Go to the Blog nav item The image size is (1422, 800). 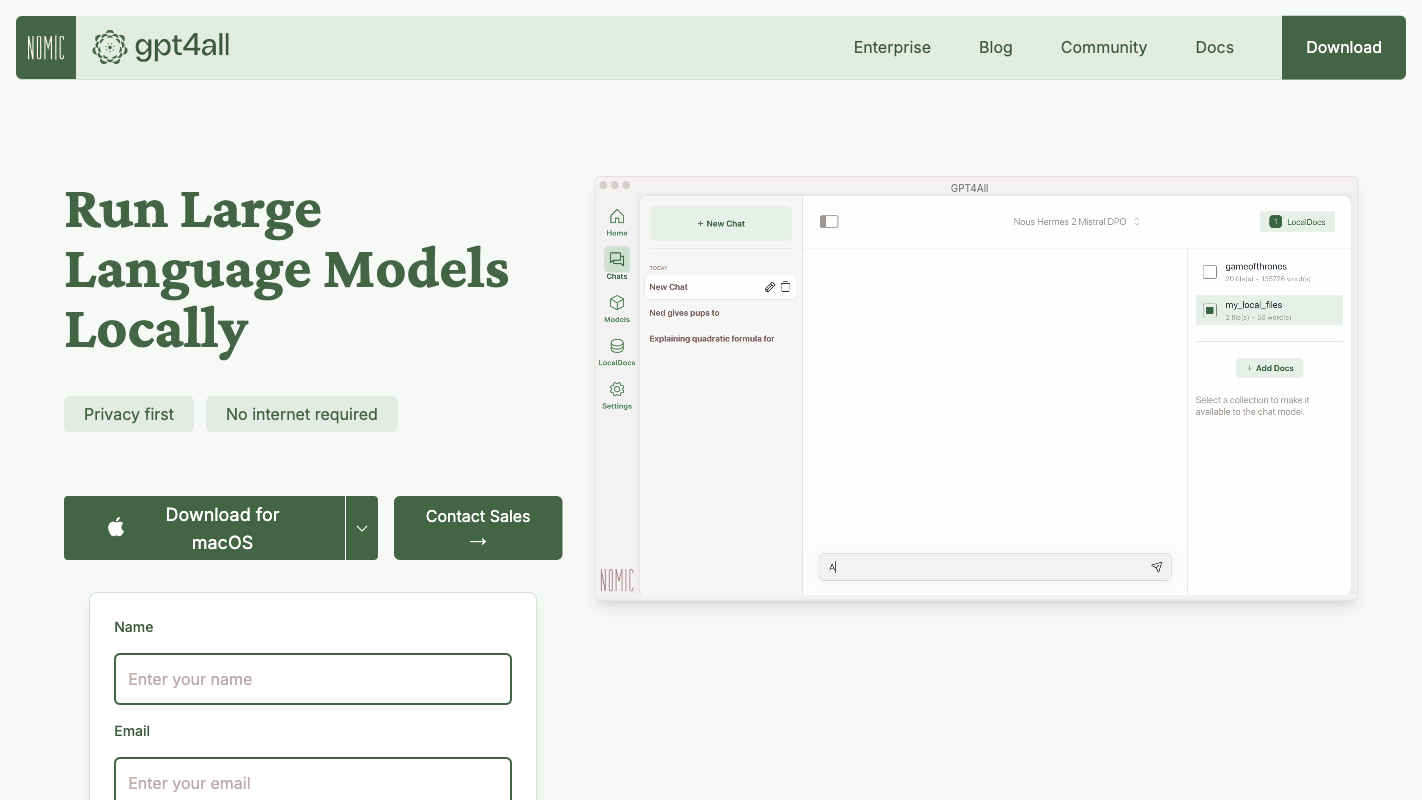pyautogui.click(x=996, y=47)
